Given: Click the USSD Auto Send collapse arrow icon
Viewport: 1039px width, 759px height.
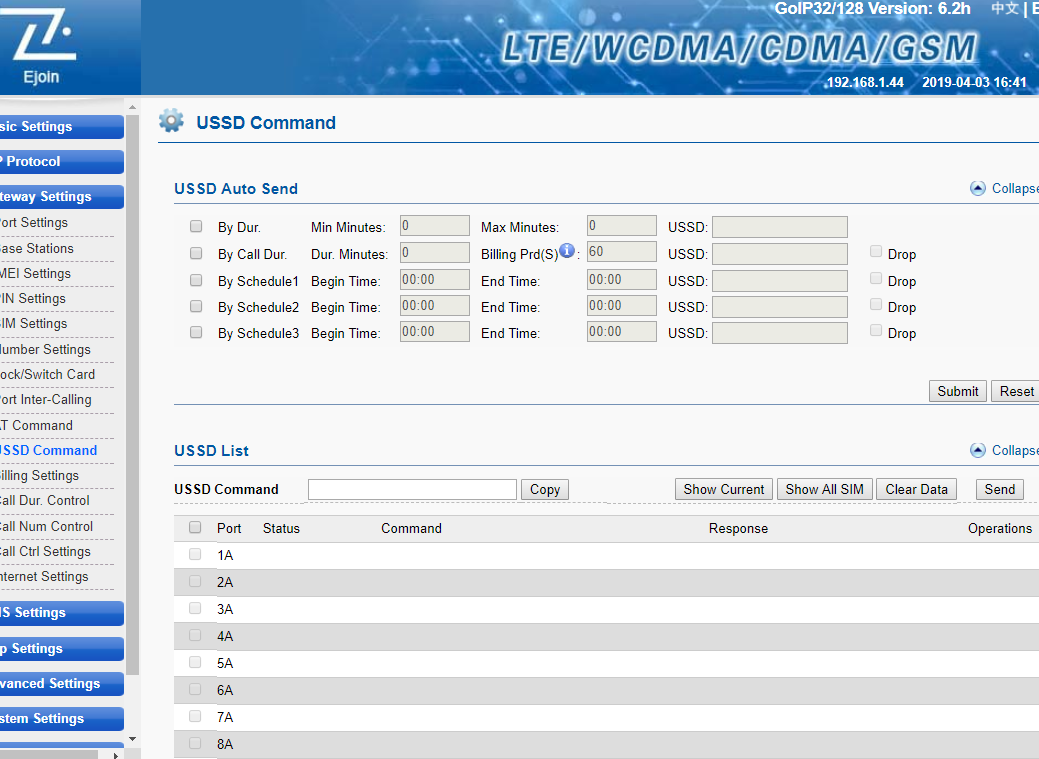Looking at the screenshot, I should 978,188.
